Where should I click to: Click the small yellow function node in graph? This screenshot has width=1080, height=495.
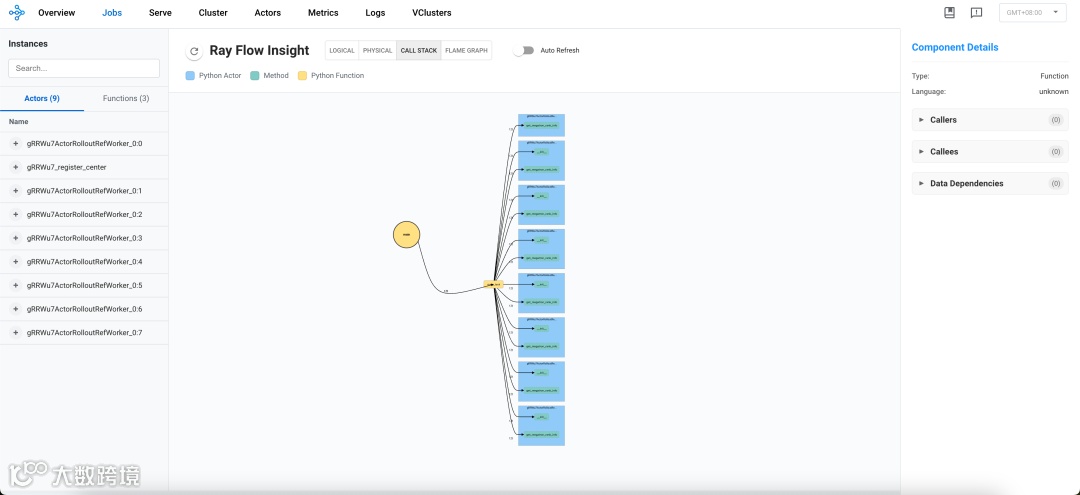[x=493, y=284]
